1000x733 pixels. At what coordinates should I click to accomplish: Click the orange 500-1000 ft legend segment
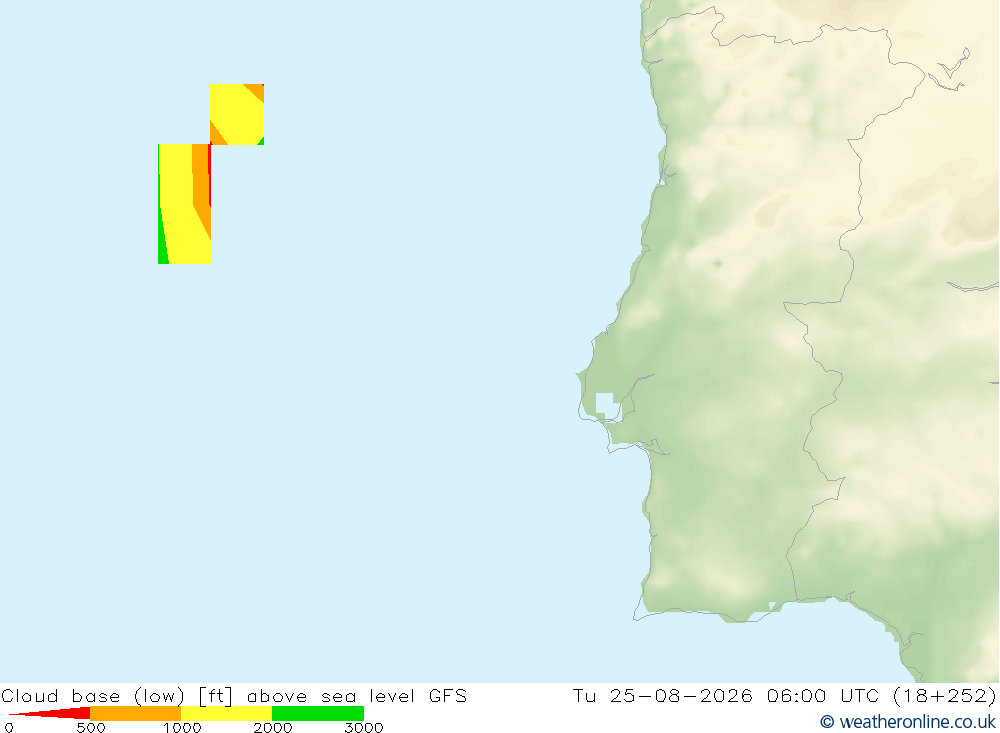click(136, 713)
